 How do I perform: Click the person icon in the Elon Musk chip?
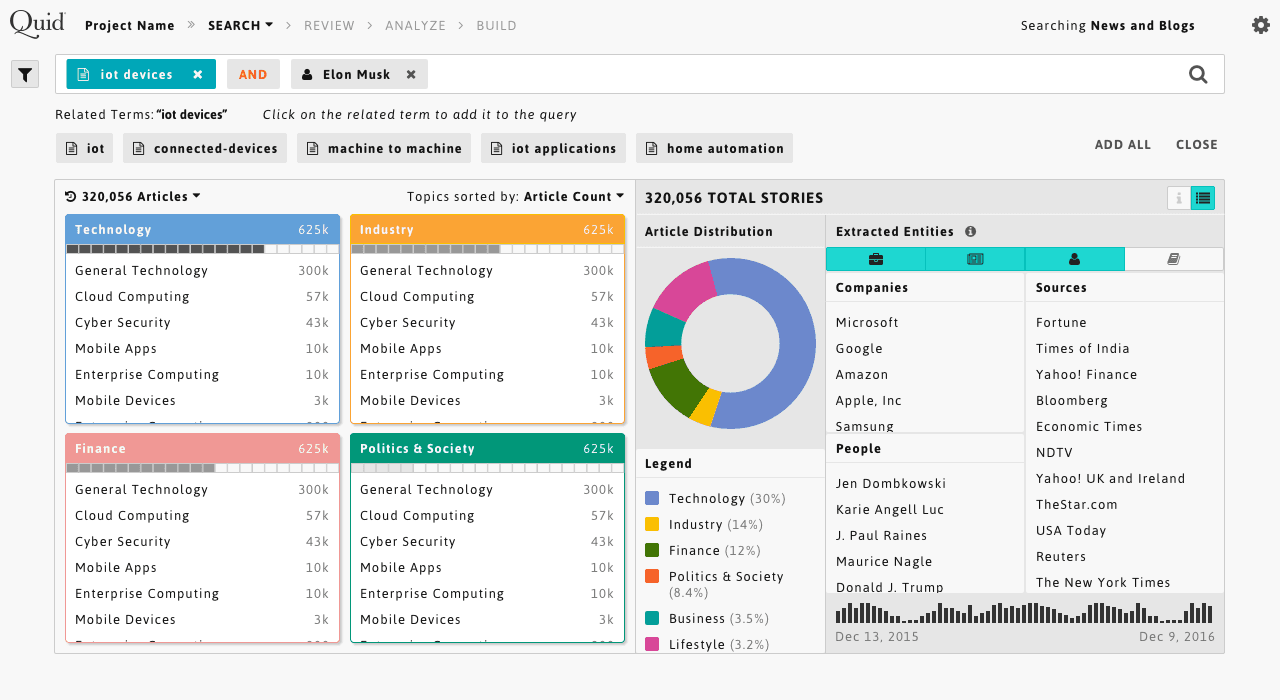click(307, 74)
